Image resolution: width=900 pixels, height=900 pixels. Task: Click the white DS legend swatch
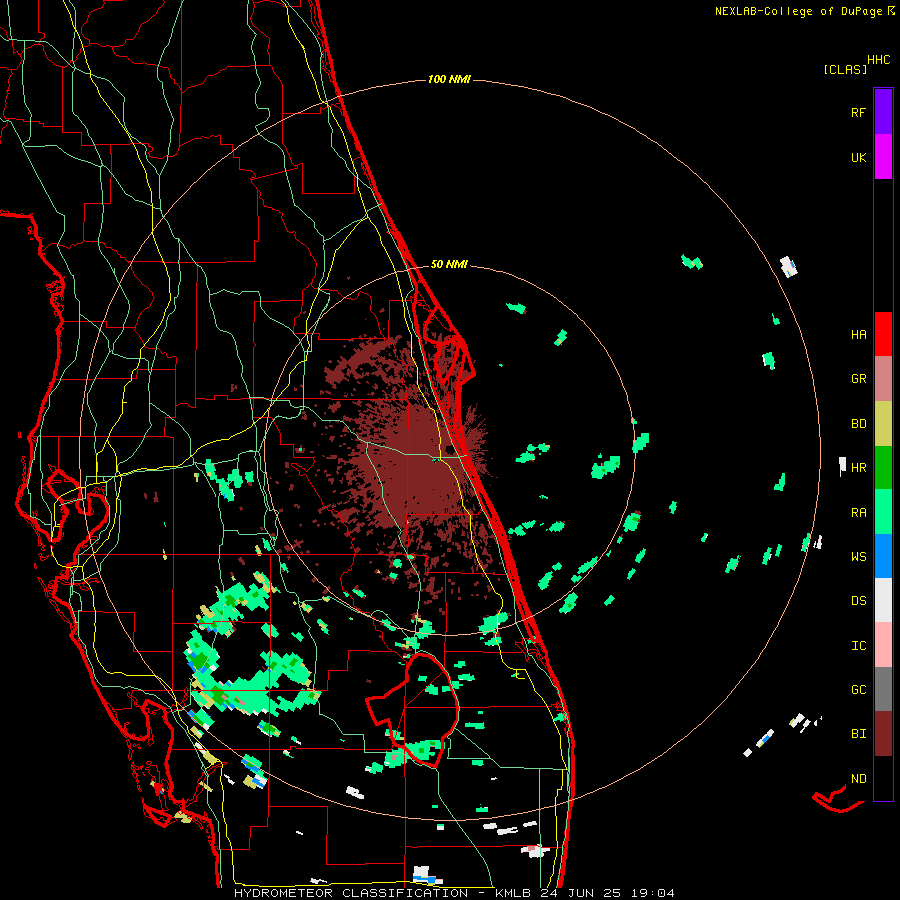pyautogui.click(x=883, y=600)
